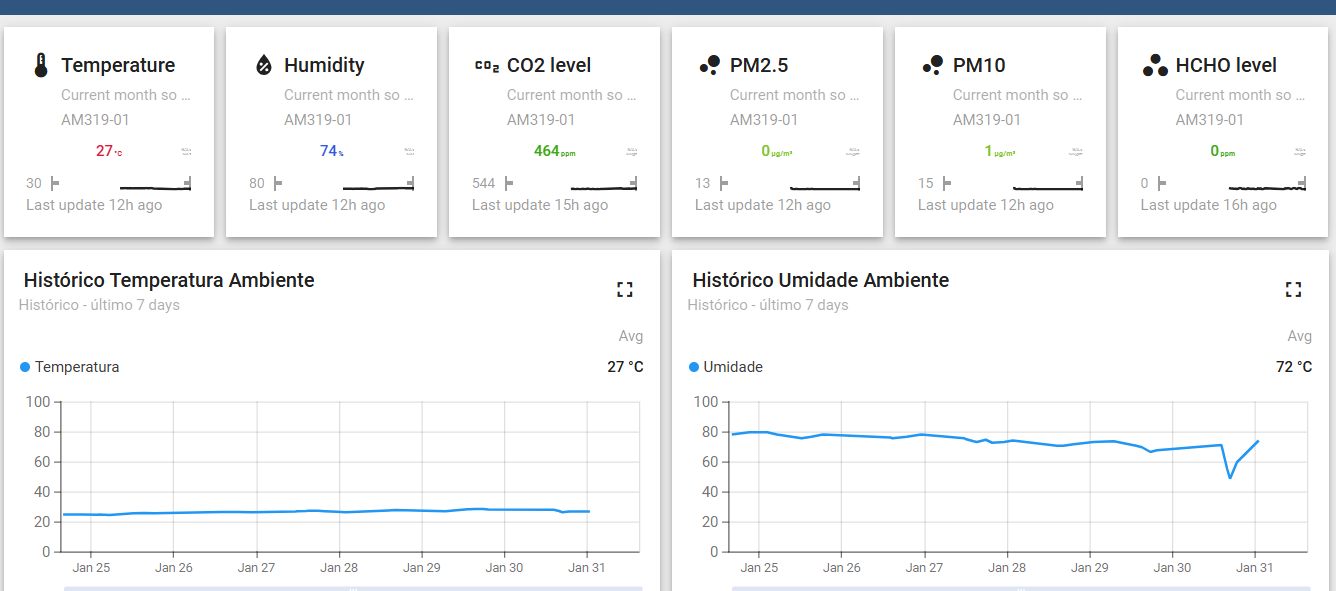The image size is (1336, 591).
Task: Expand the Histórico Umidade Ambiente chart to fullscreen
Action: pyautogui.click(x=1293, y=289)
